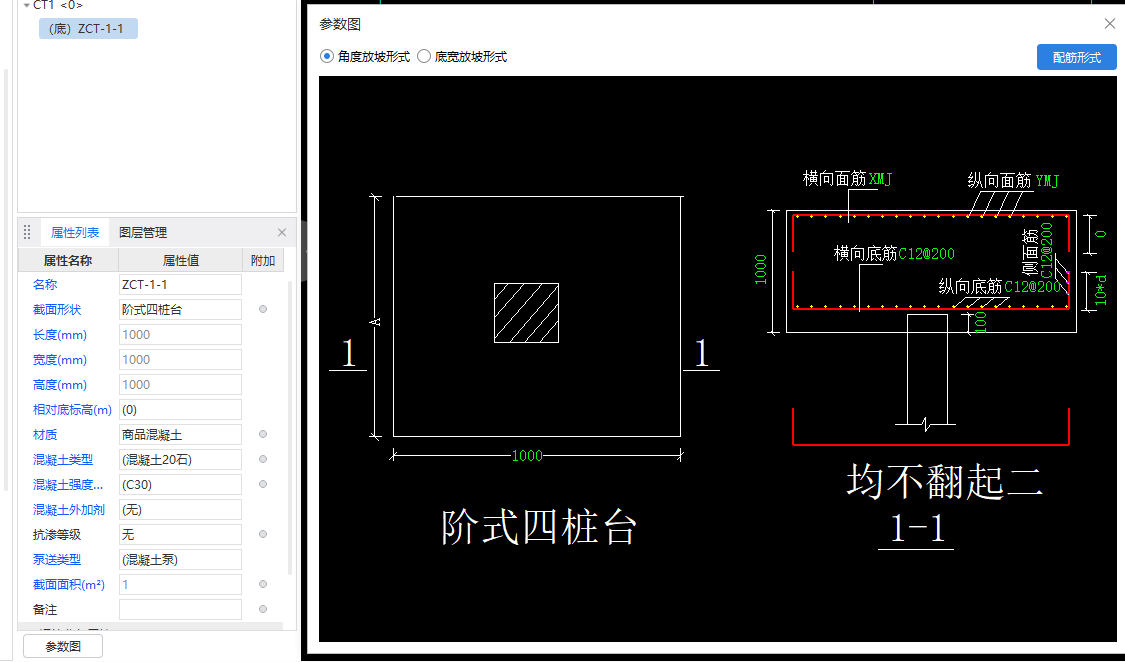This screenshot has height=662, width=1125.
Task: Toggle 附加 circle for 备注 row
Action: 263,609
